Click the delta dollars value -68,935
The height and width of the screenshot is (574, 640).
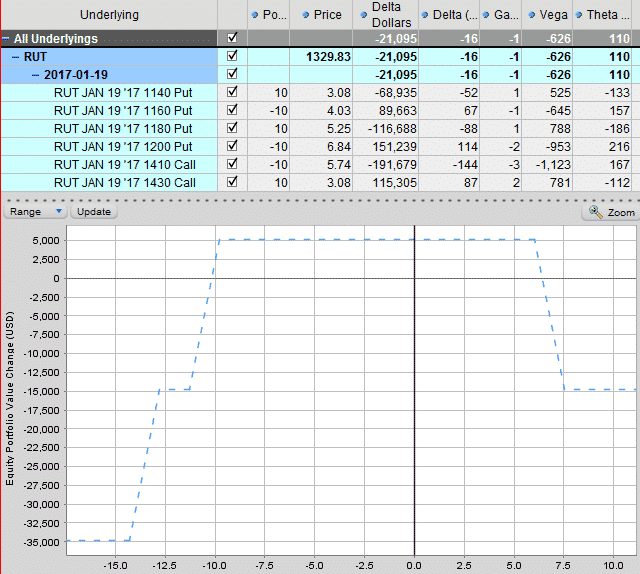tap(396, 93)
